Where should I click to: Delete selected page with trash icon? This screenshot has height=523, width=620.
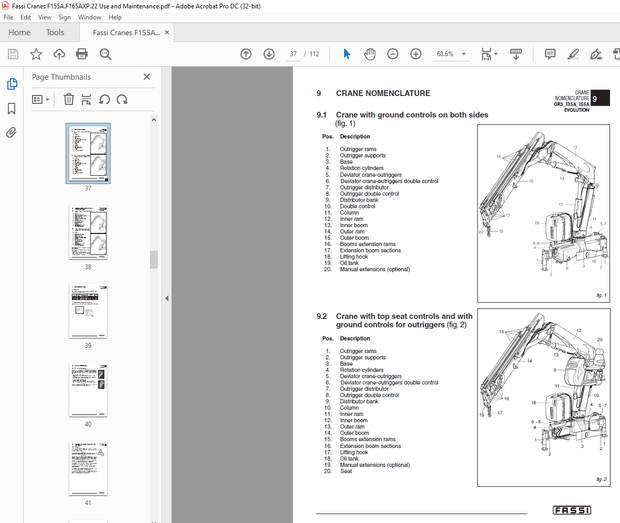click(x=68, y=99)
